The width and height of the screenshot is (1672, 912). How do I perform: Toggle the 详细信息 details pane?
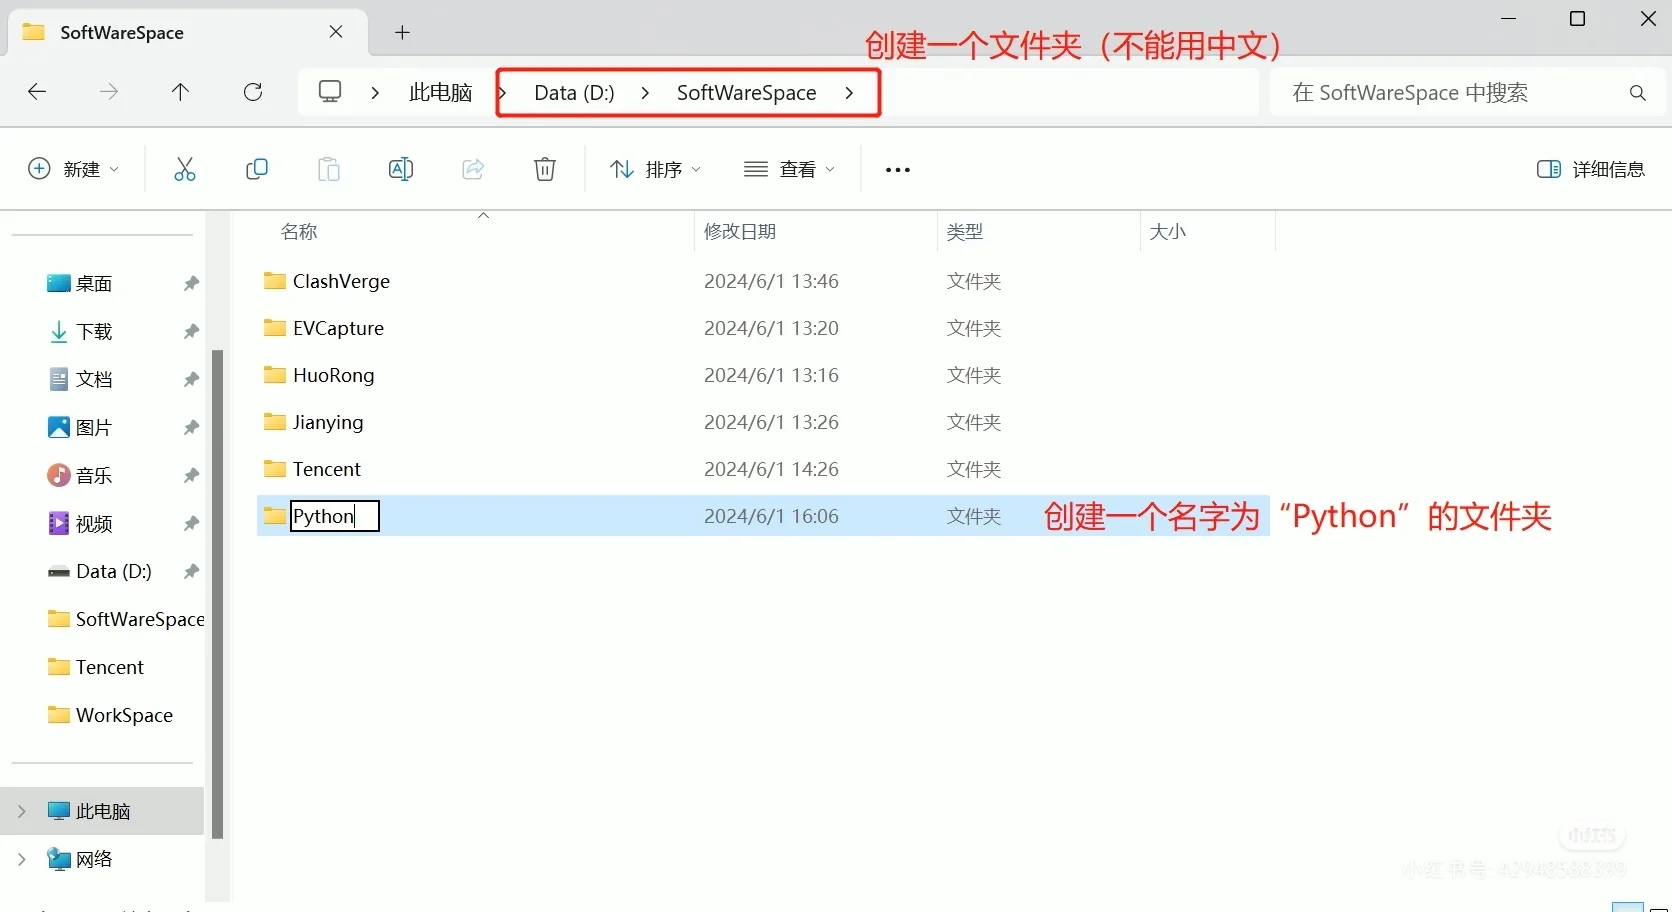1590,169
